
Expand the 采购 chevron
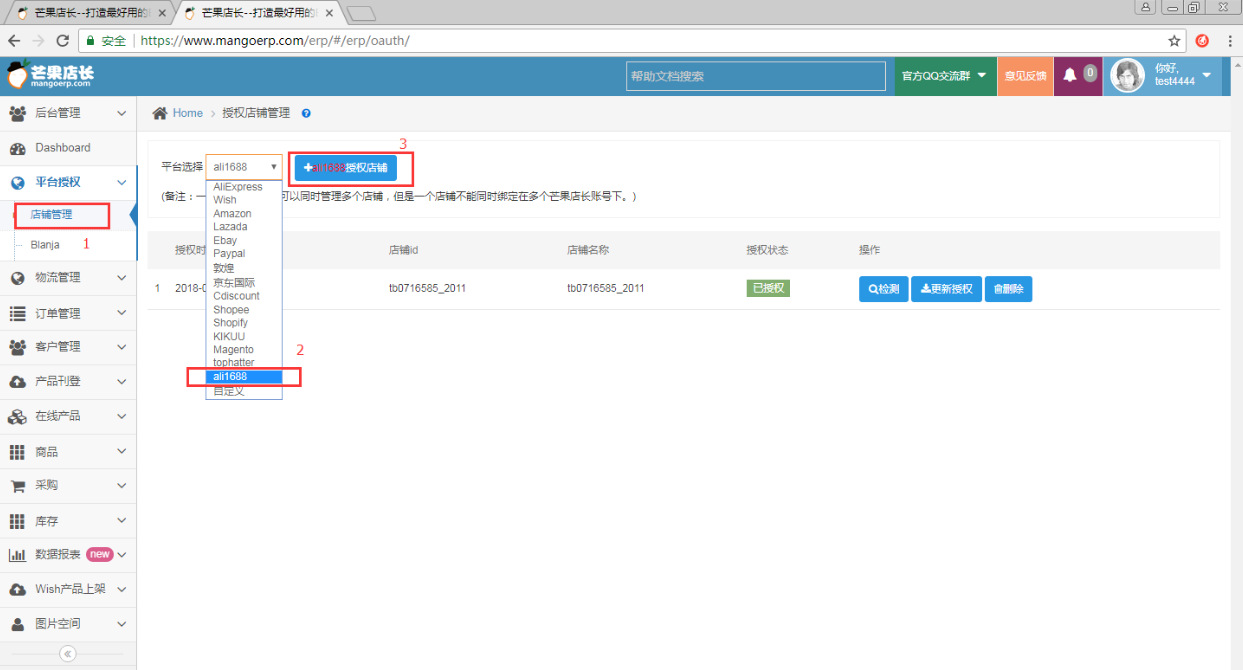click(122, 486)
